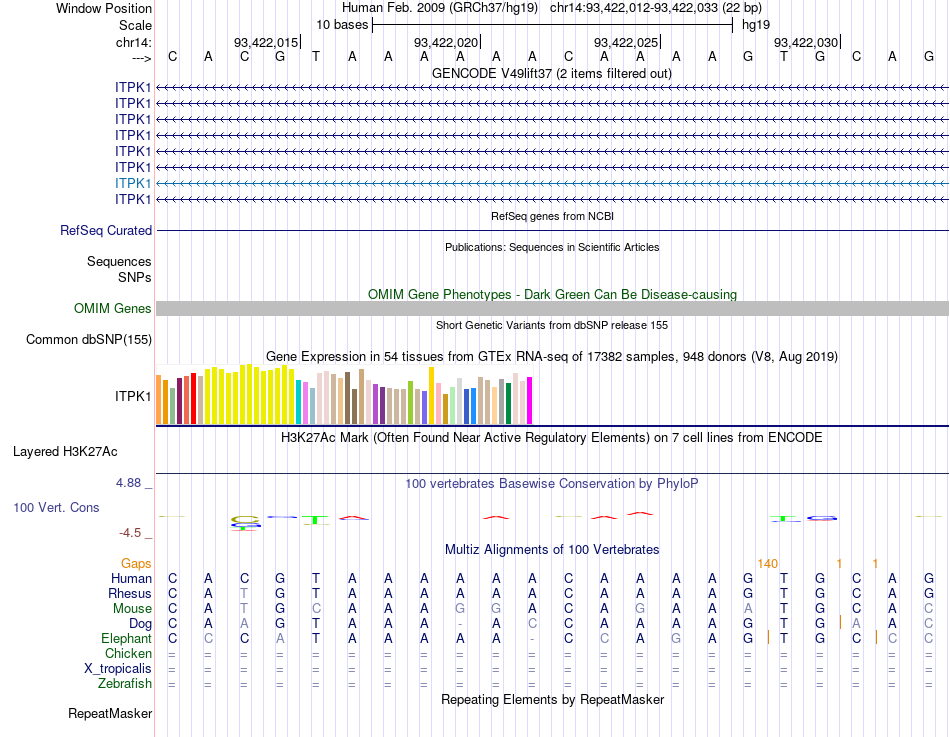The image size is (950, 737).
Task: Open RefSeq genes from NCBI track title
Action: pyautogui.click(x=552, y=216)
